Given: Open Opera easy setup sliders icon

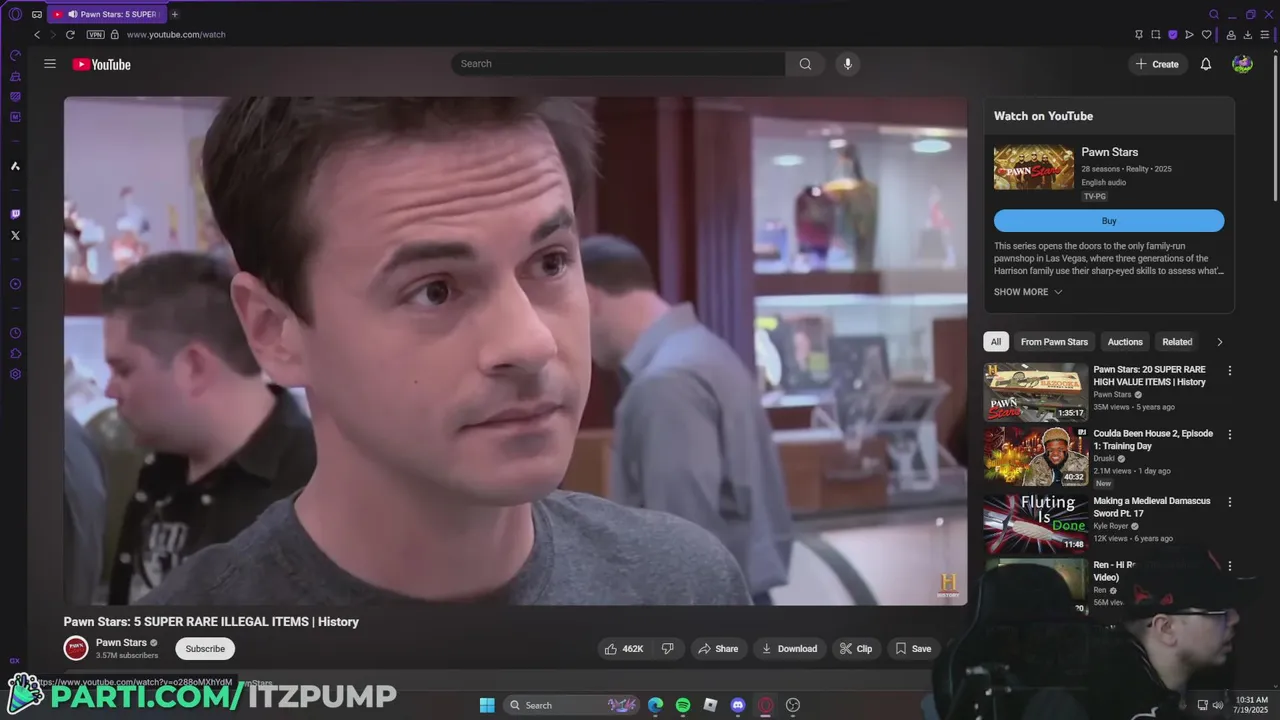Looking at the screenshot, I should pyautogui.click(x=1264, y=34).
